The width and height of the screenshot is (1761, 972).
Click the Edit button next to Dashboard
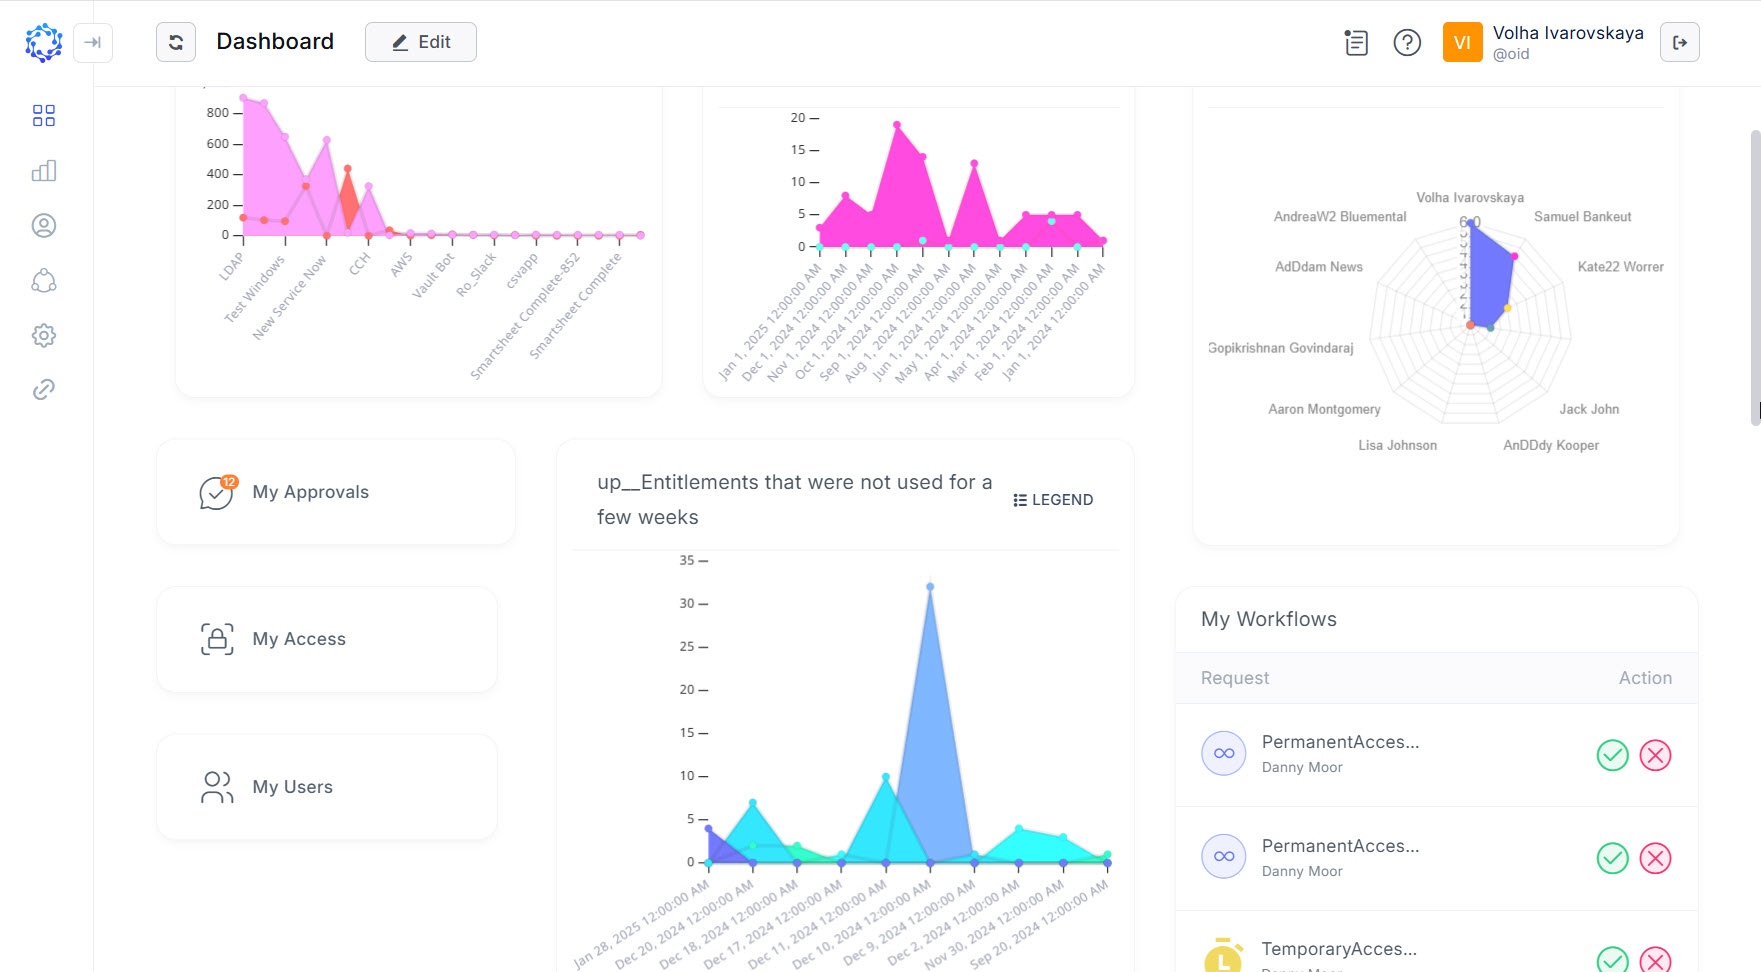coord(420,42)
